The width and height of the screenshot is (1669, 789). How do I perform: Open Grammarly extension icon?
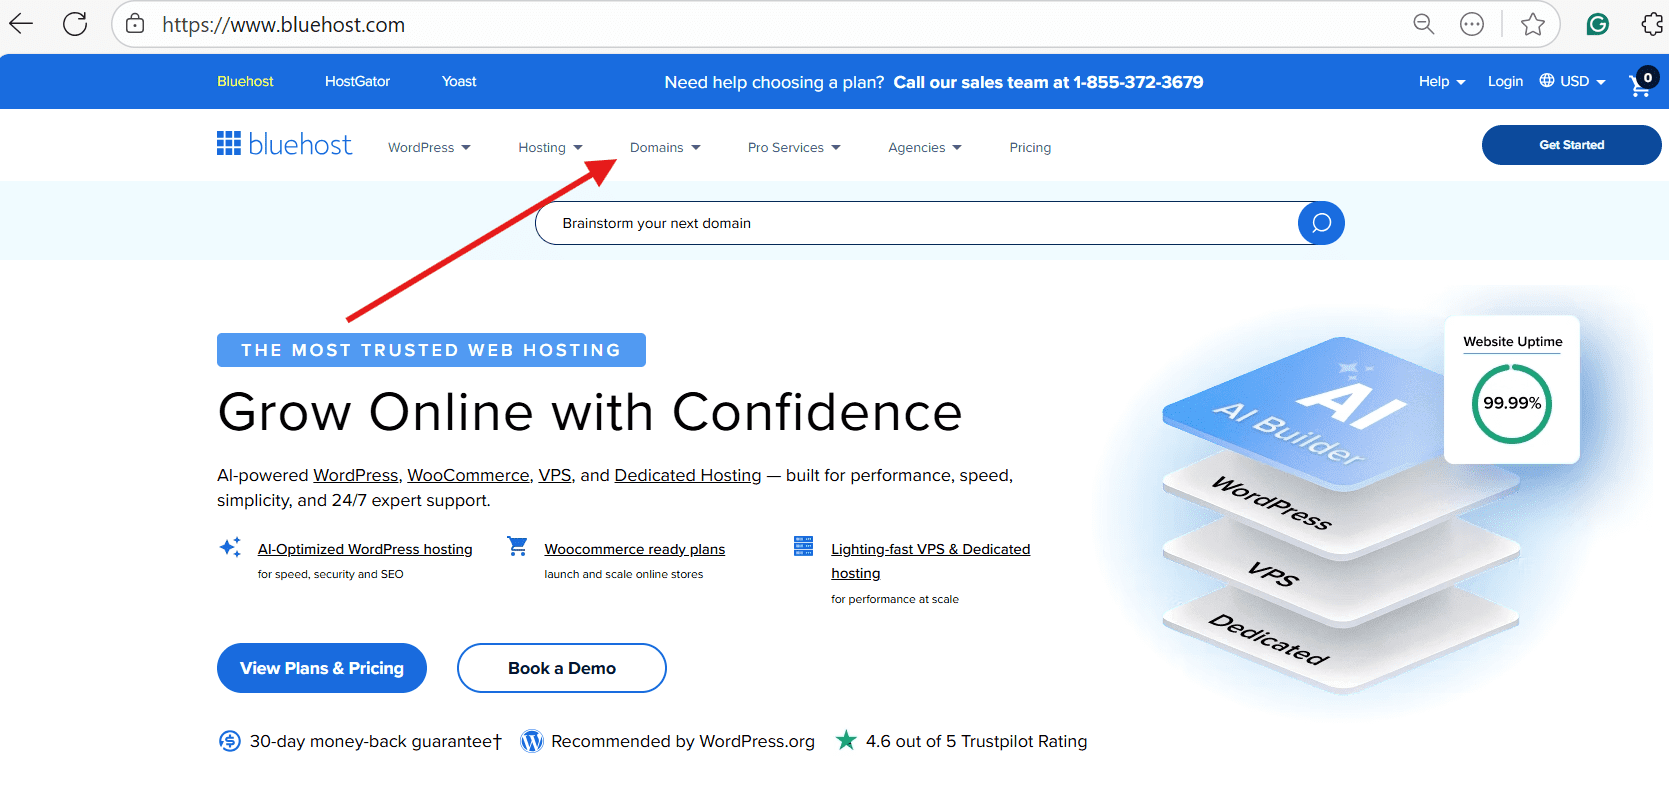[1598, 24]
